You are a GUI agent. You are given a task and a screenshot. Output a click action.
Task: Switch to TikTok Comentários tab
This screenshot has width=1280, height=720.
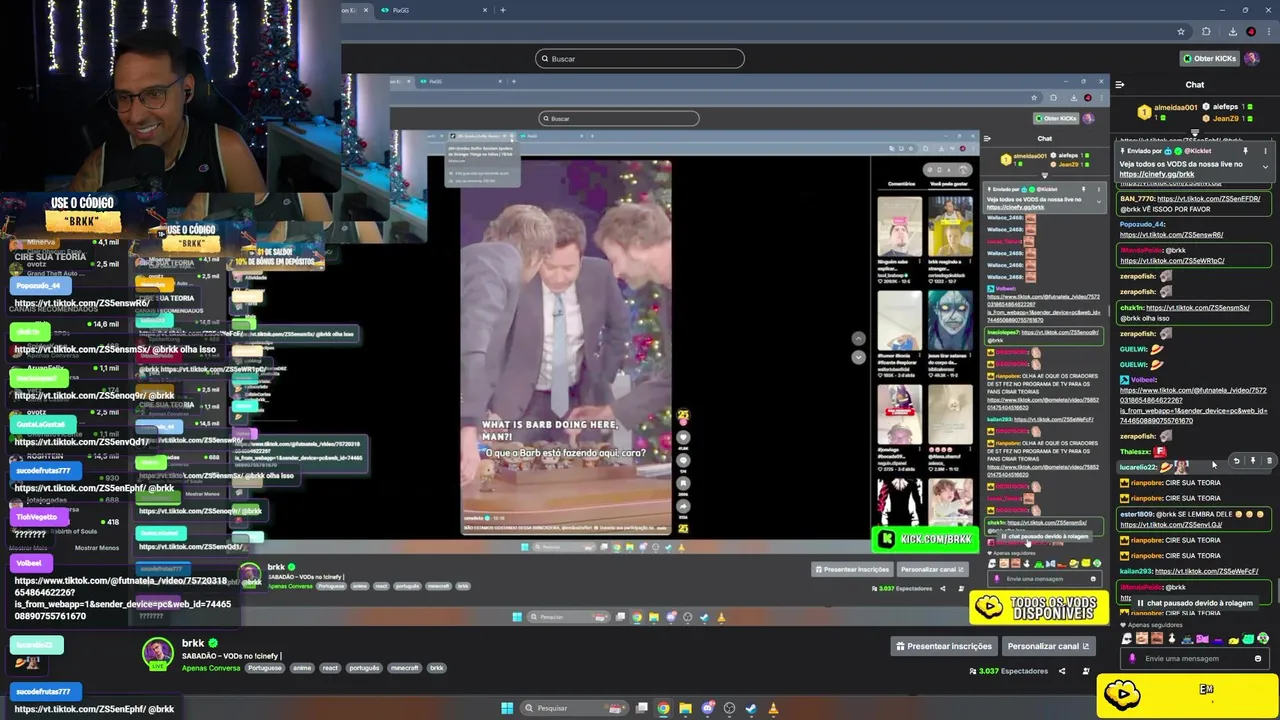(902, 184)
